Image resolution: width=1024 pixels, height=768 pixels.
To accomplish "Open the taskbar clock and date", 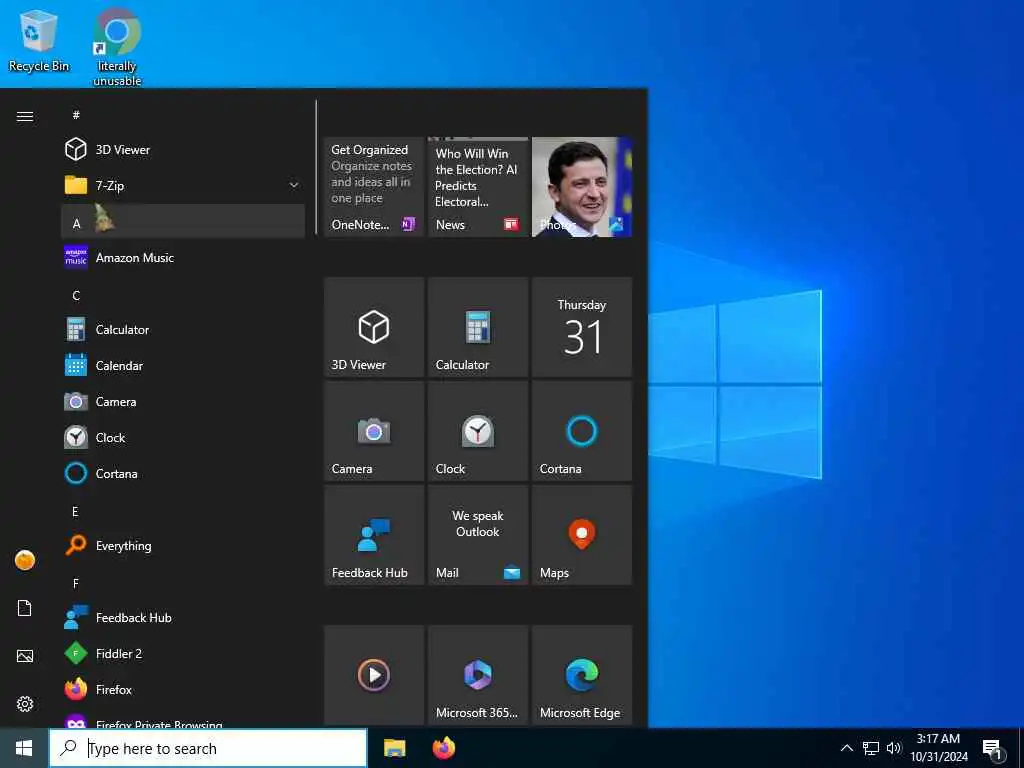I will coord(938,748).
